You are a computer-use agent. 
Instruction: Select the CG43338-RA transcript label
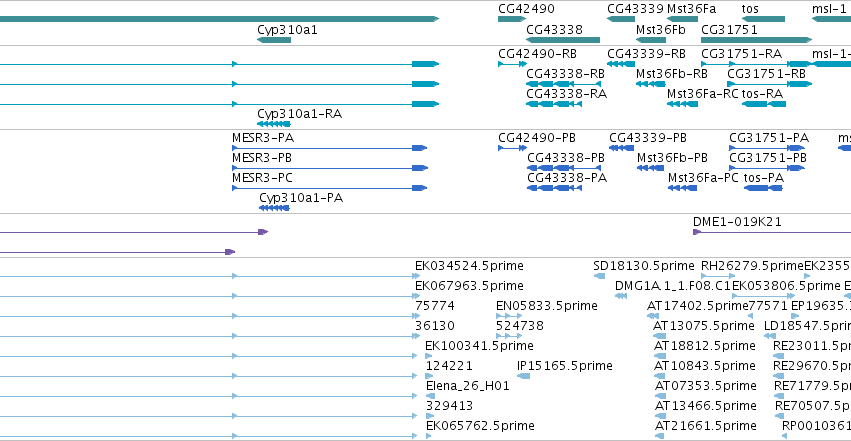coord(567,94)
